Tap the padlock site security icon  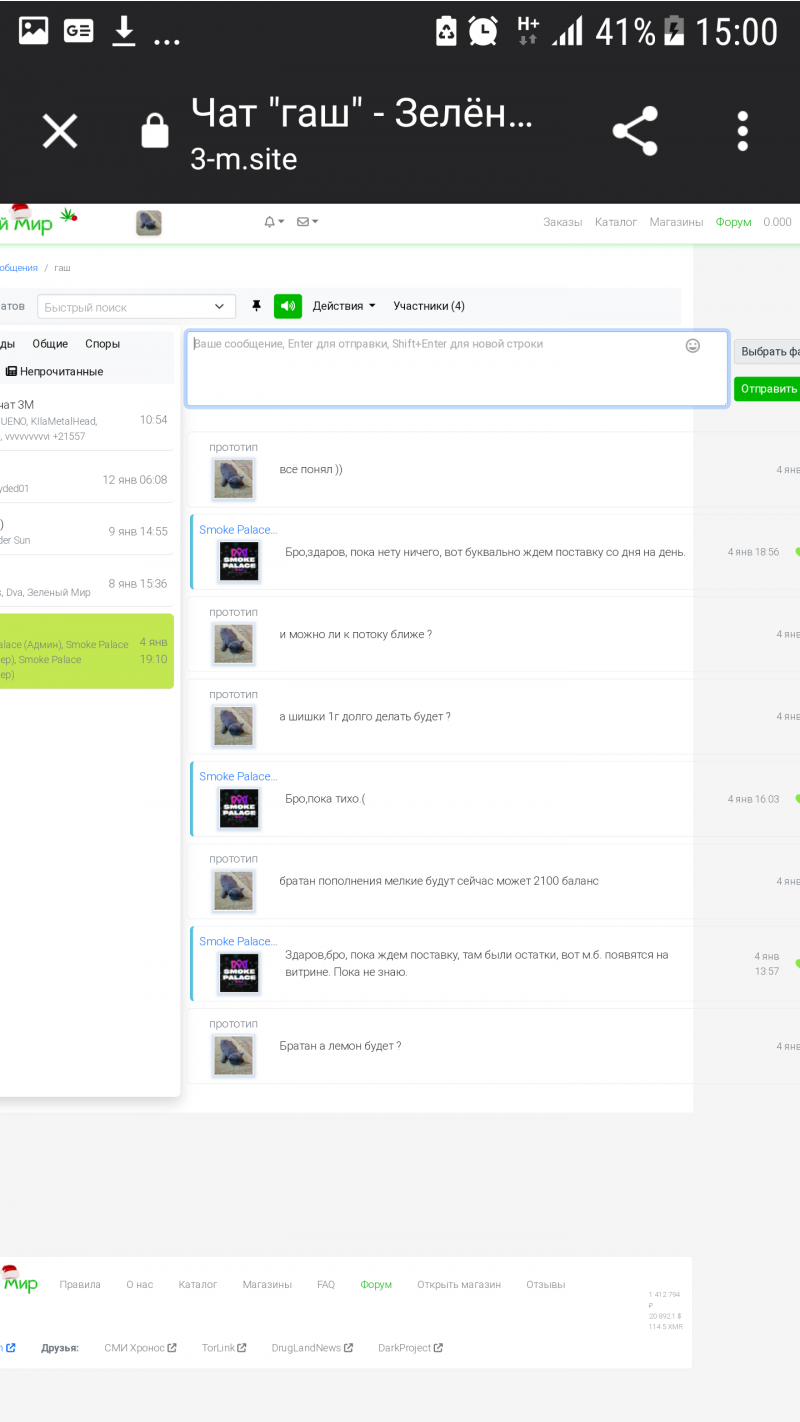[155, 131]
